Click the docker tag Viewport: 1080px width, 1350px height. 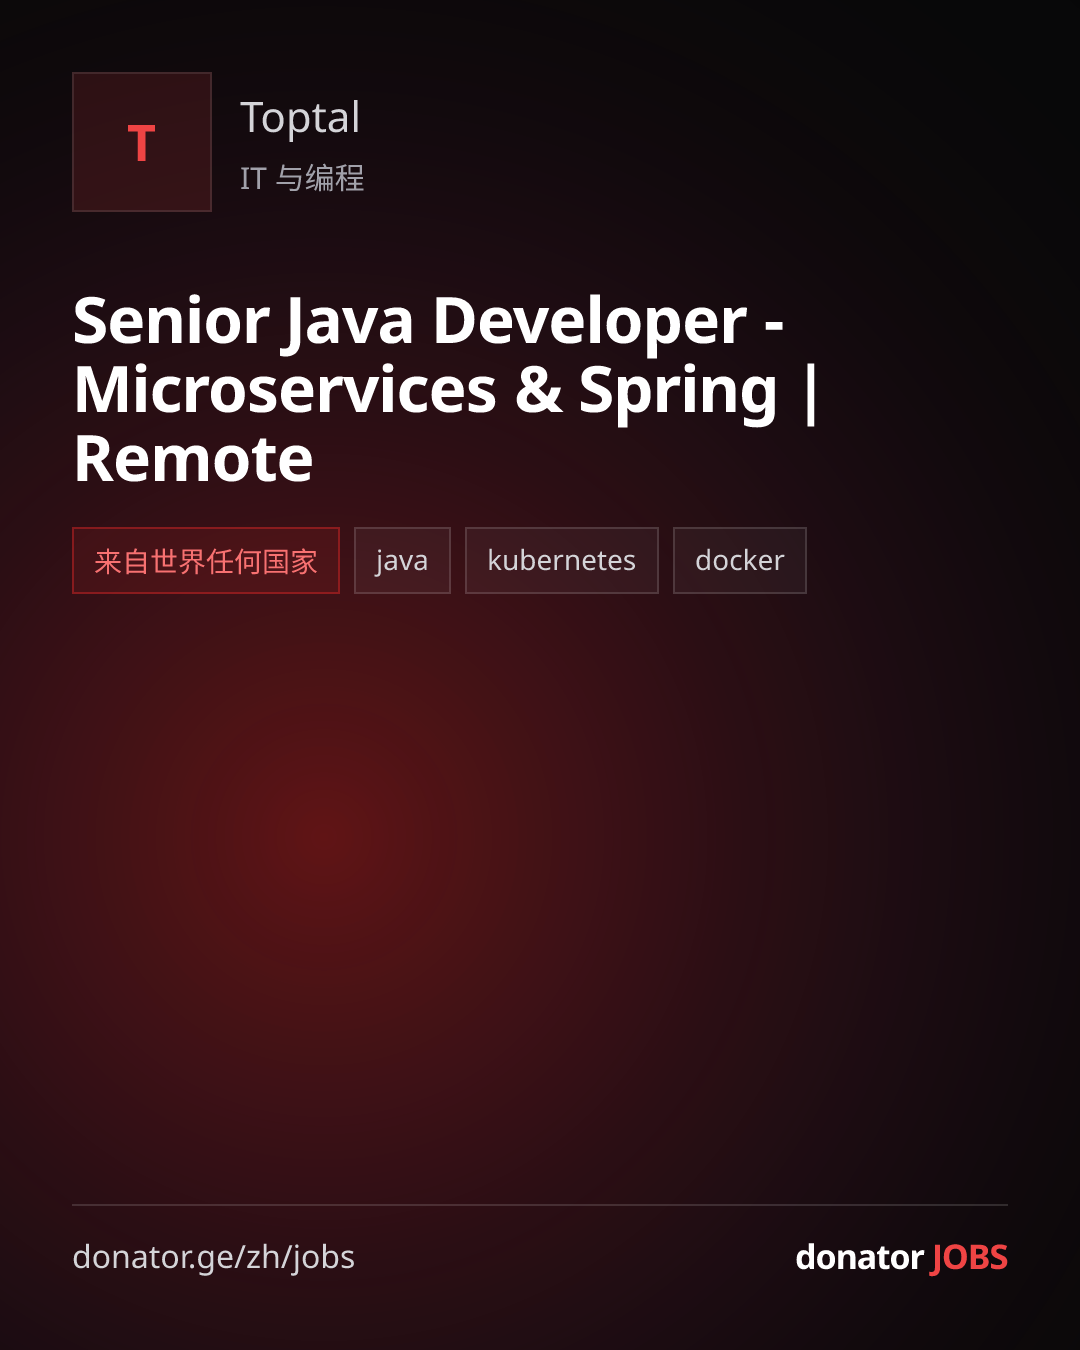tap(740, 561)
